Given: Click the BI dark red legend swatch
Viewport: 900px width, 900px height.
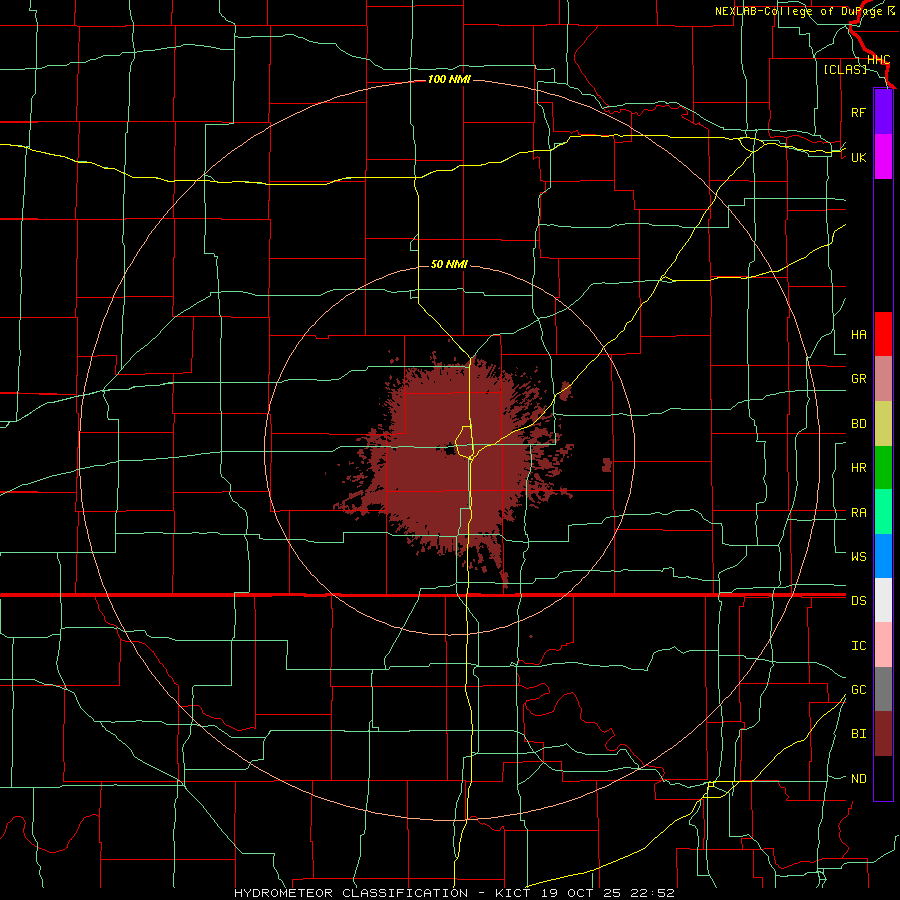Looking at the screenshot, I should (883, 734).
